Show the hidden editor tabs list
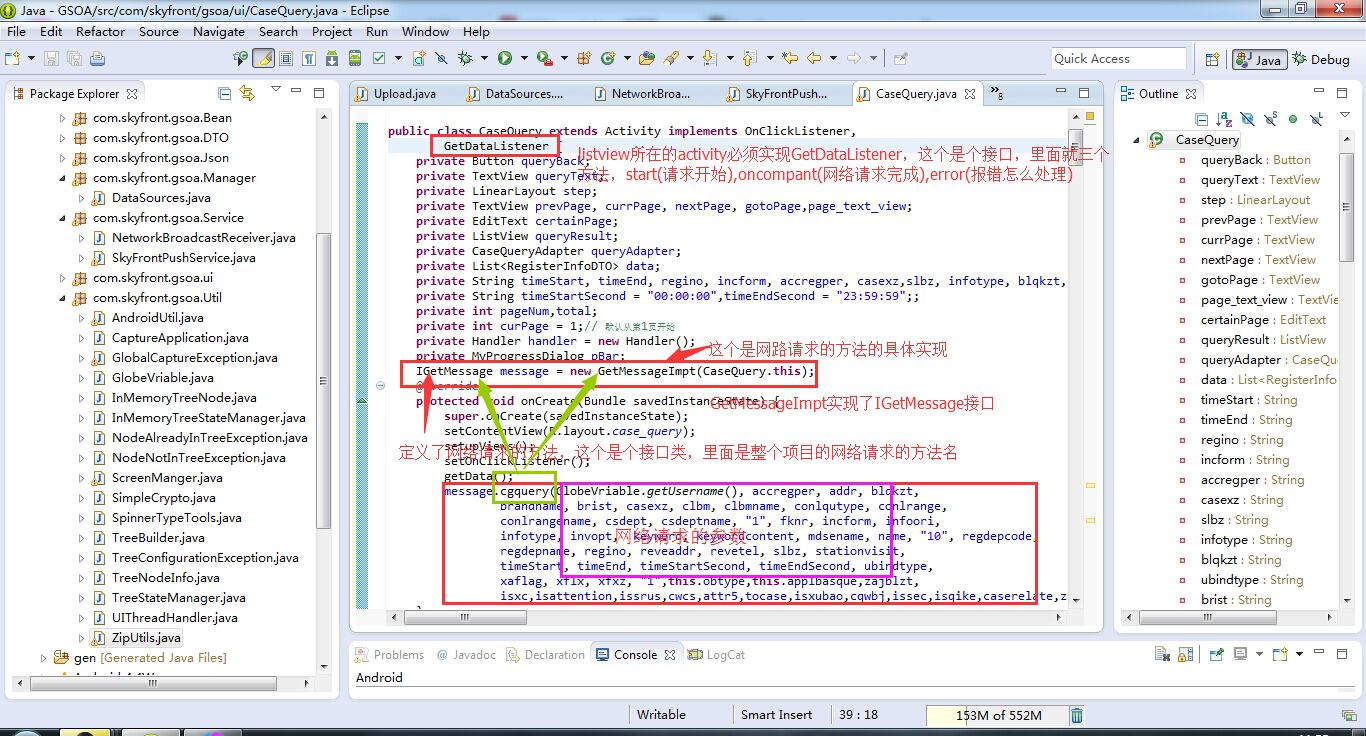Viewport: 1366px width, 736px height. point(996,94)
